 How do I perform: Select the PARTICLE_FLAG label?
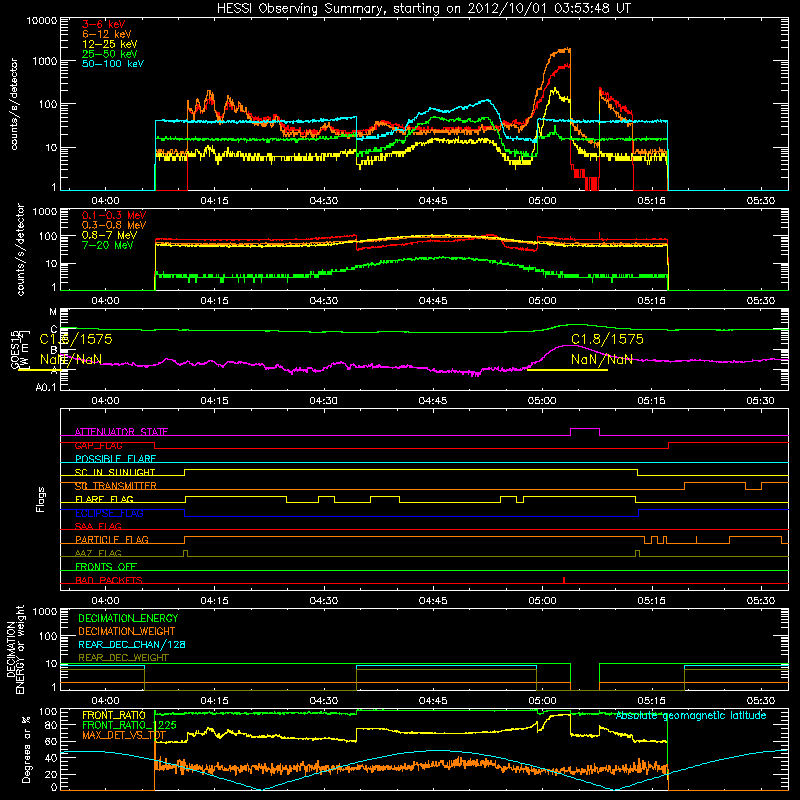(112, 540)
